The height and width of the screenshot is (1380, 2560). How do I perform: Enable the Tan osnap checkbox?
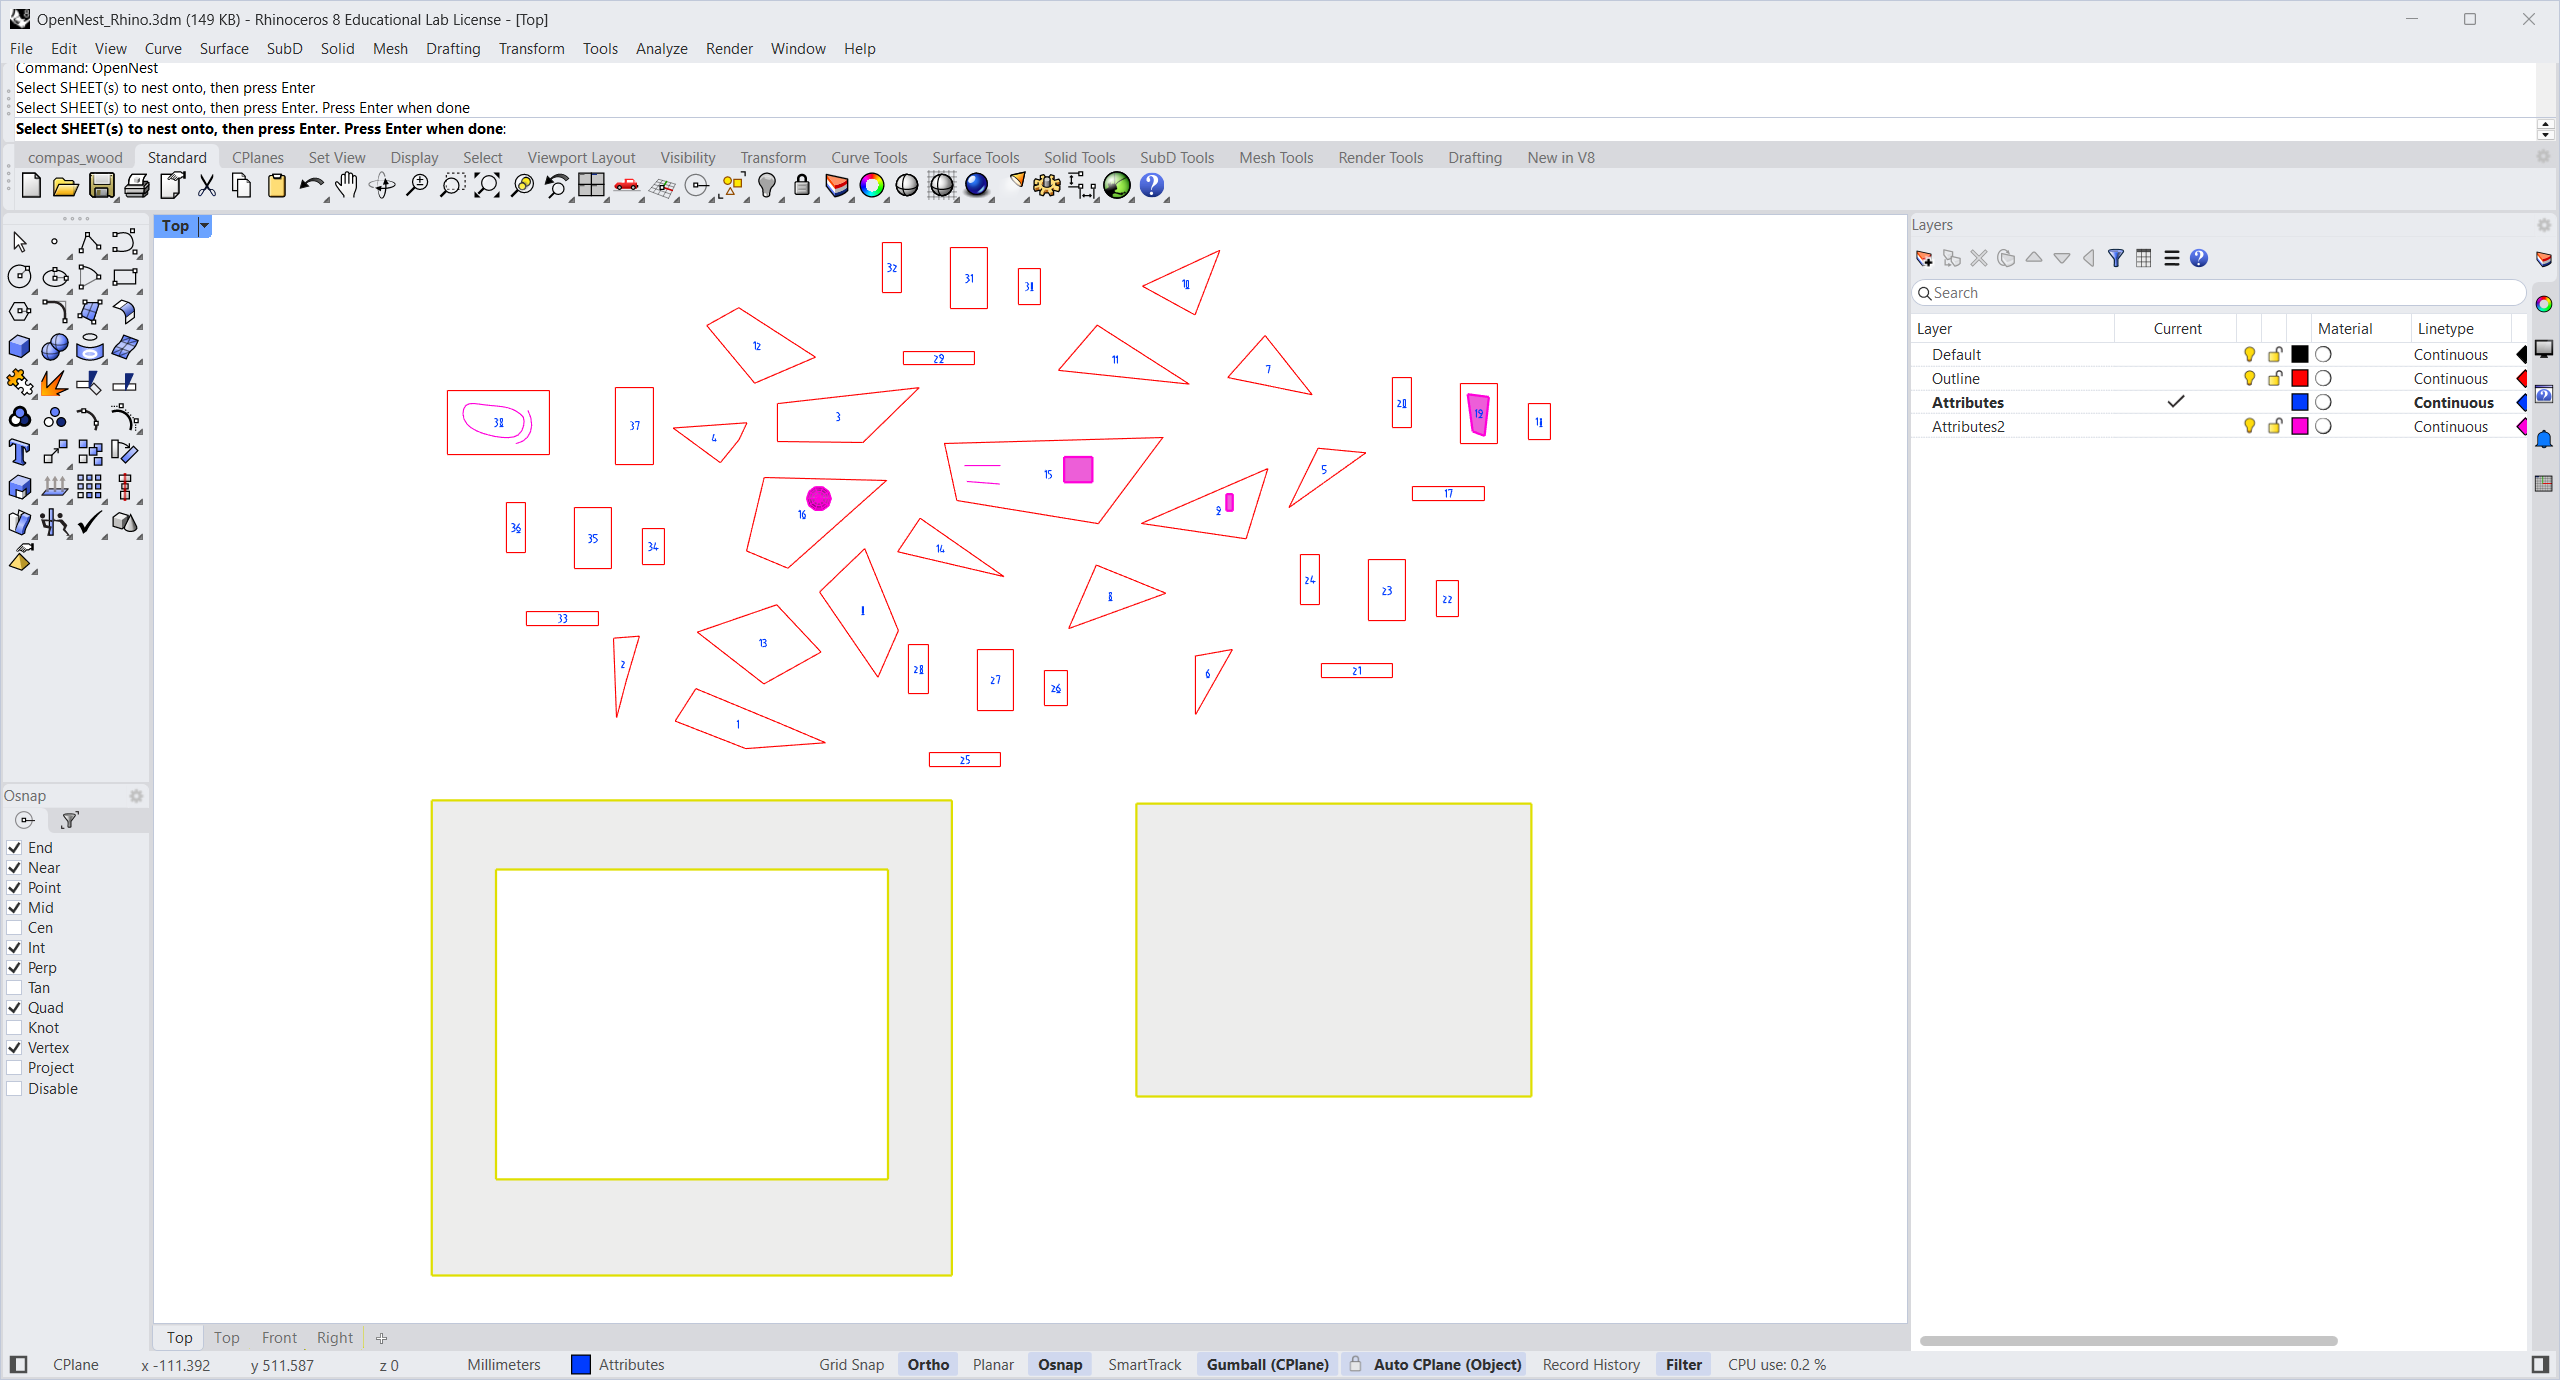(15, 988)
